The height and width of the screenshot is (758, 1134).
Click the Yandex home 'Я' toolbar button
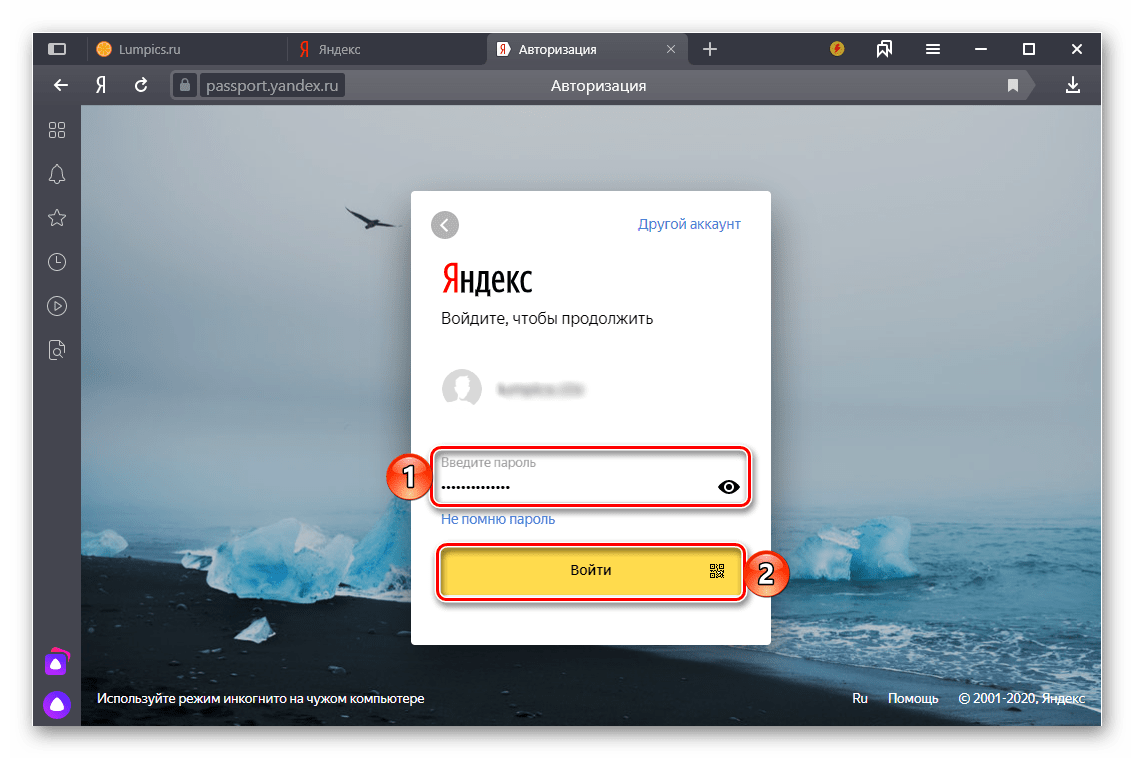tap(101, 86)
